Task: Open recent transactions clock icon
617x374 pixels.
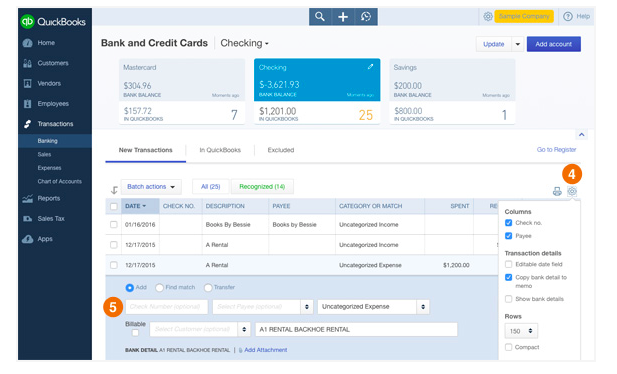Action: [366, 17]
